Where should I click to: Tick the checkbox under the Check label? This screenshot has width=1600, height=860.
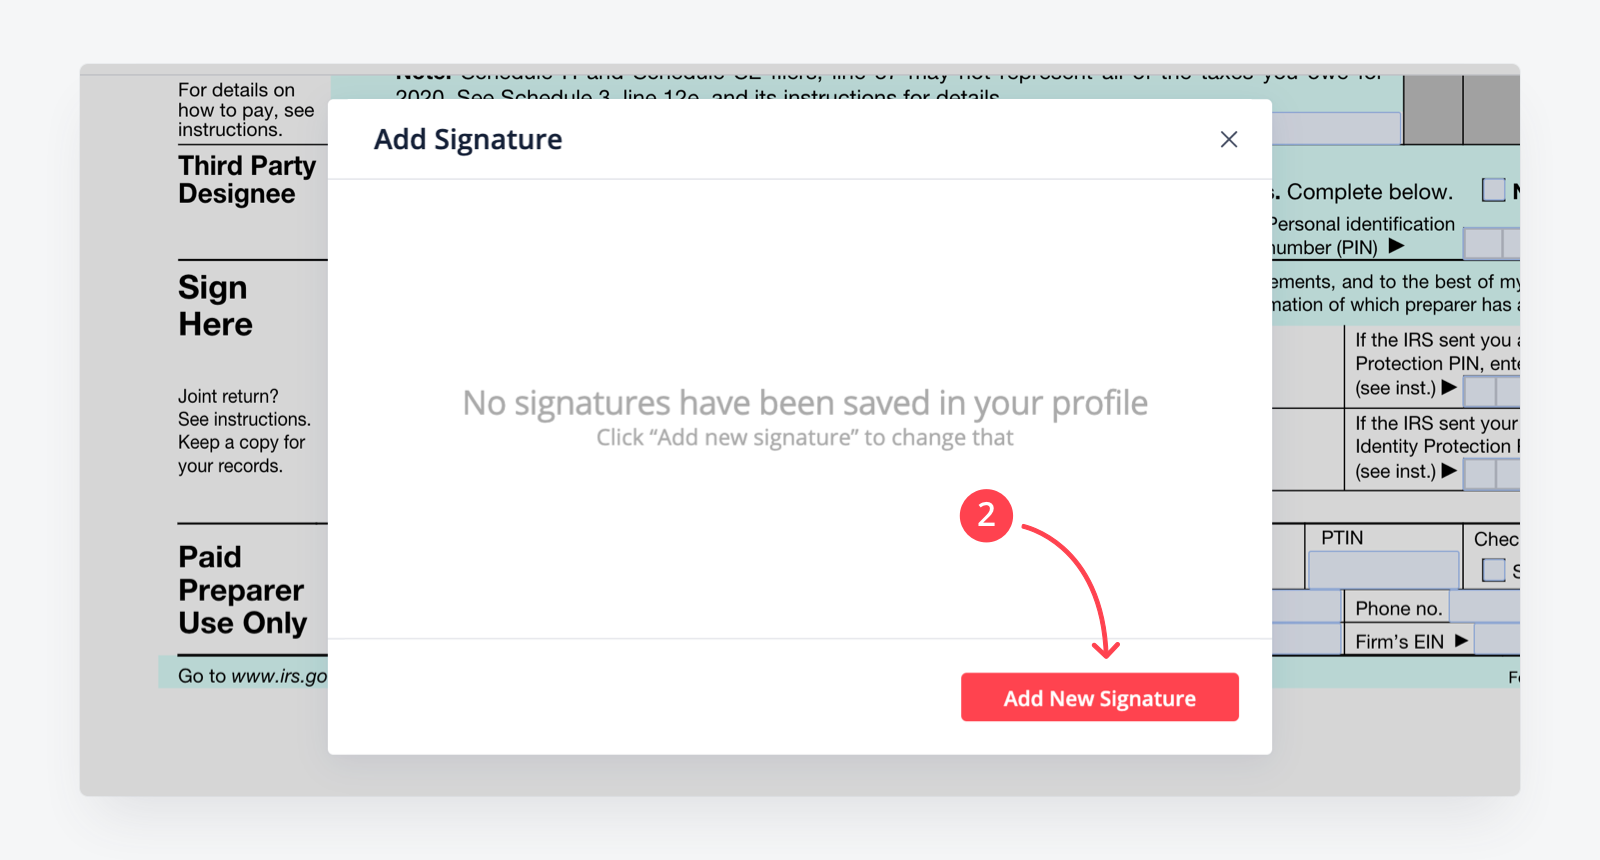(1493, 570)
